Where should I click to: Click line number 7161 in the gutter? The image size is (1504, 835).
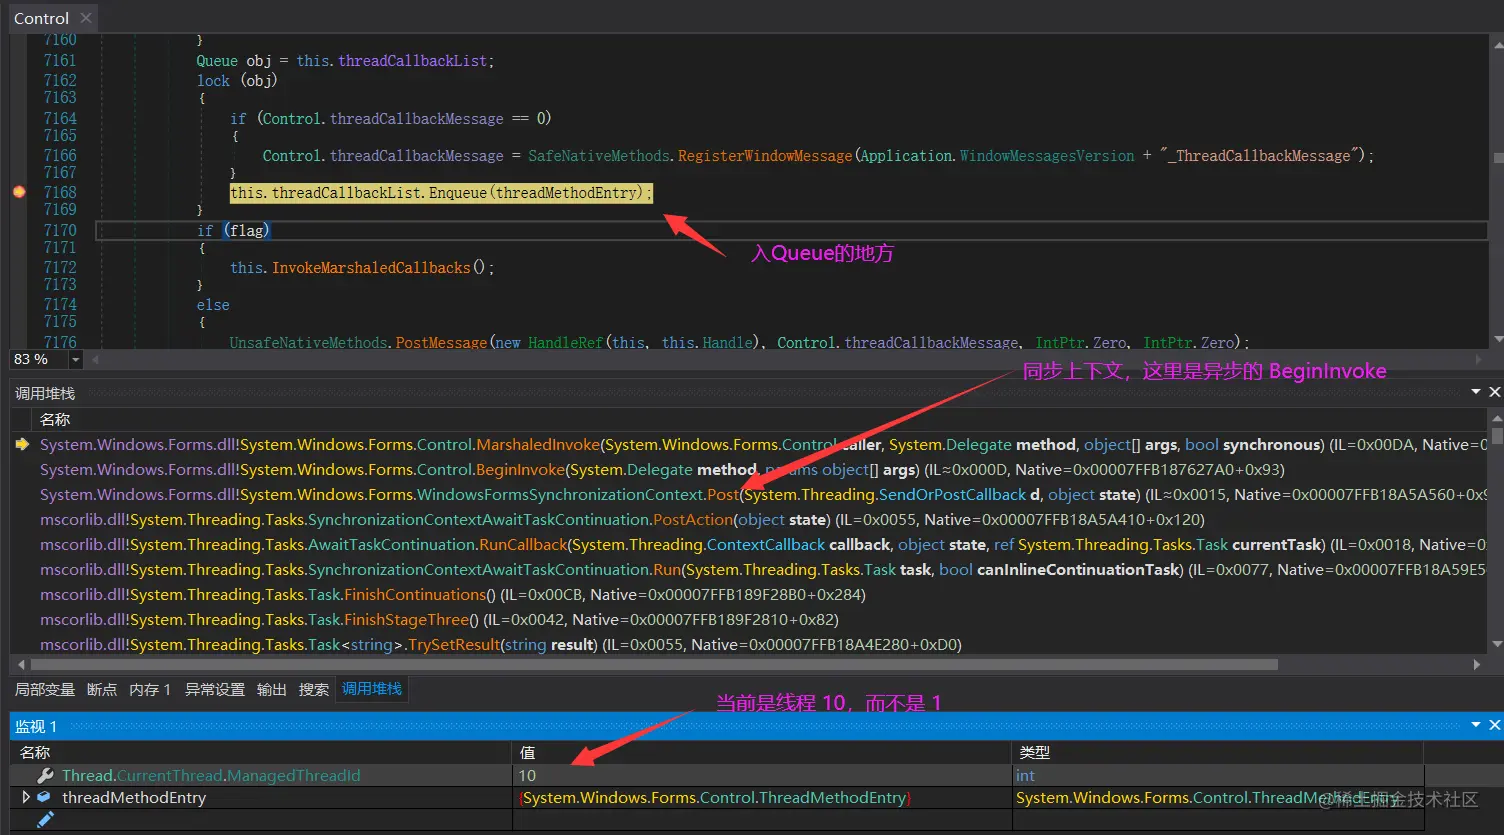pos(59,60)
